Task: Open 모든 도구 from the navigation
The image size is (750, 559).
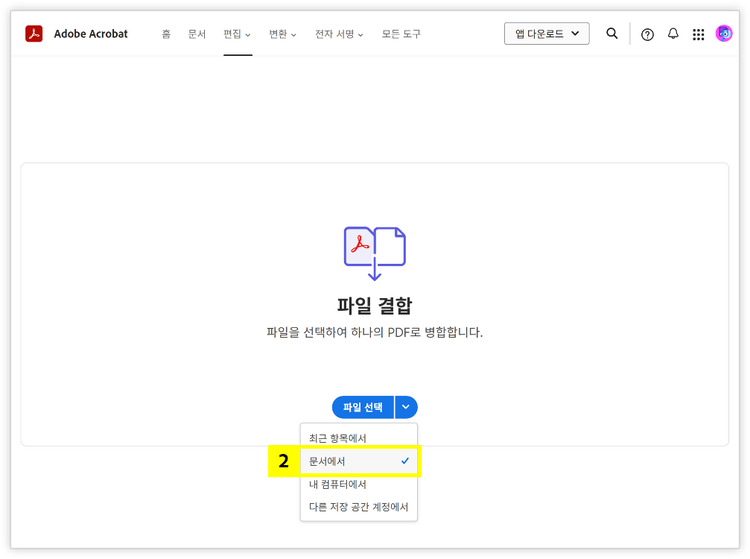Action: click(x=401, y=34)
